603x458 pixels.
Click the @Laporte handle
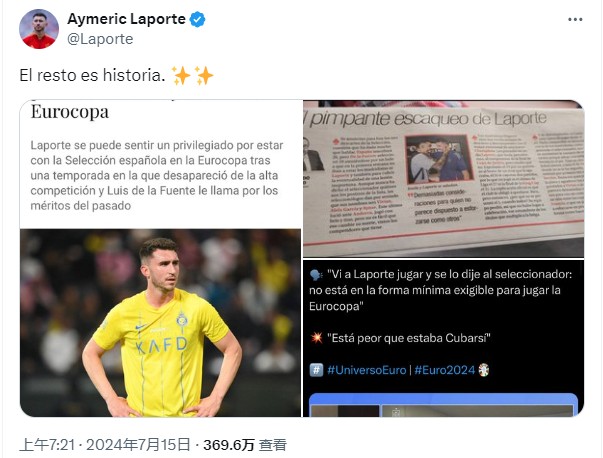click(x=100, y=39)
